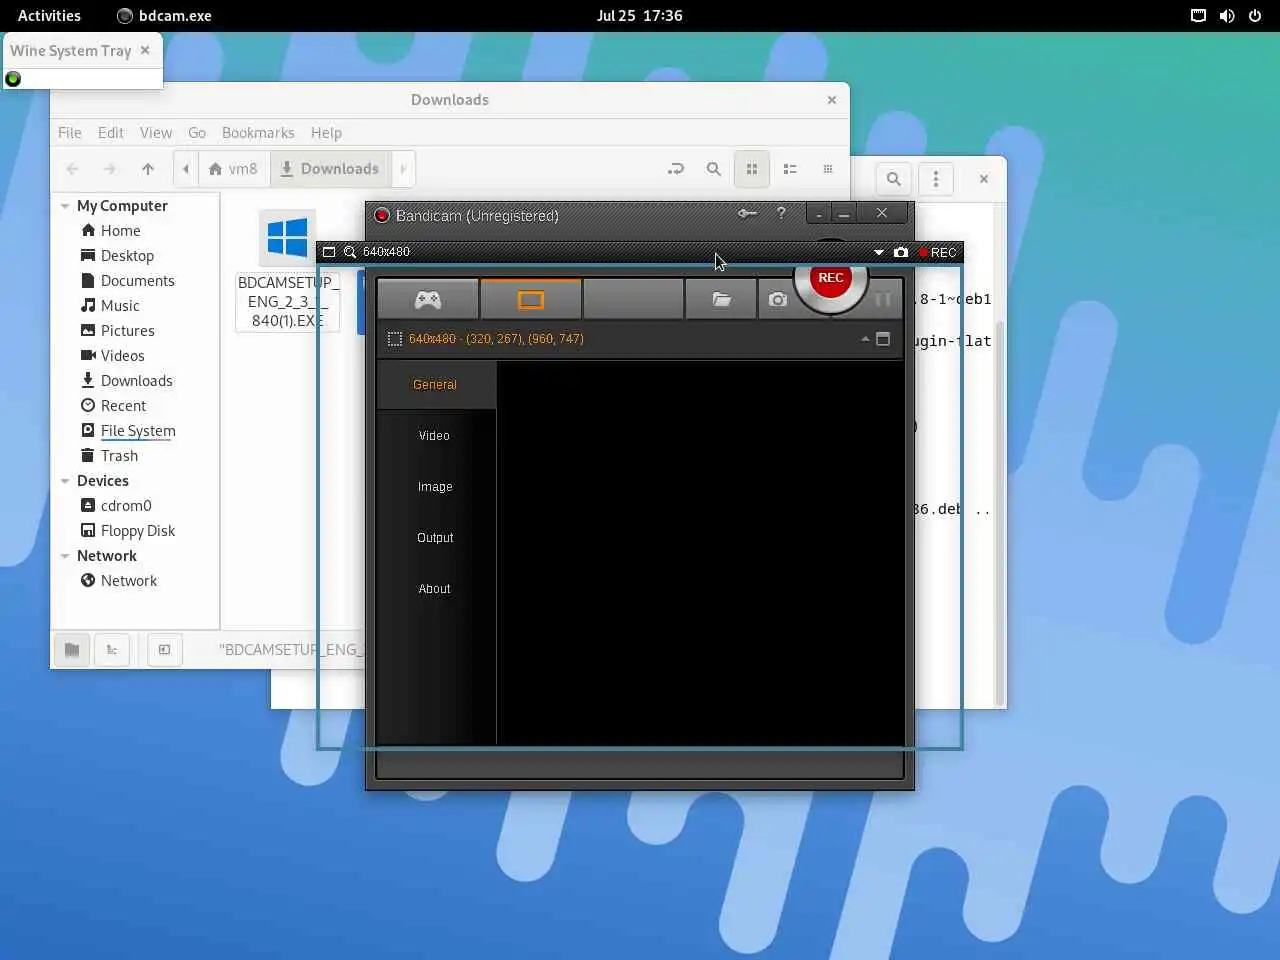Toggle location entry icon in the file manager toolbar
The height and width of the screenshot is (960, 1280).
(x=676, y=169)
